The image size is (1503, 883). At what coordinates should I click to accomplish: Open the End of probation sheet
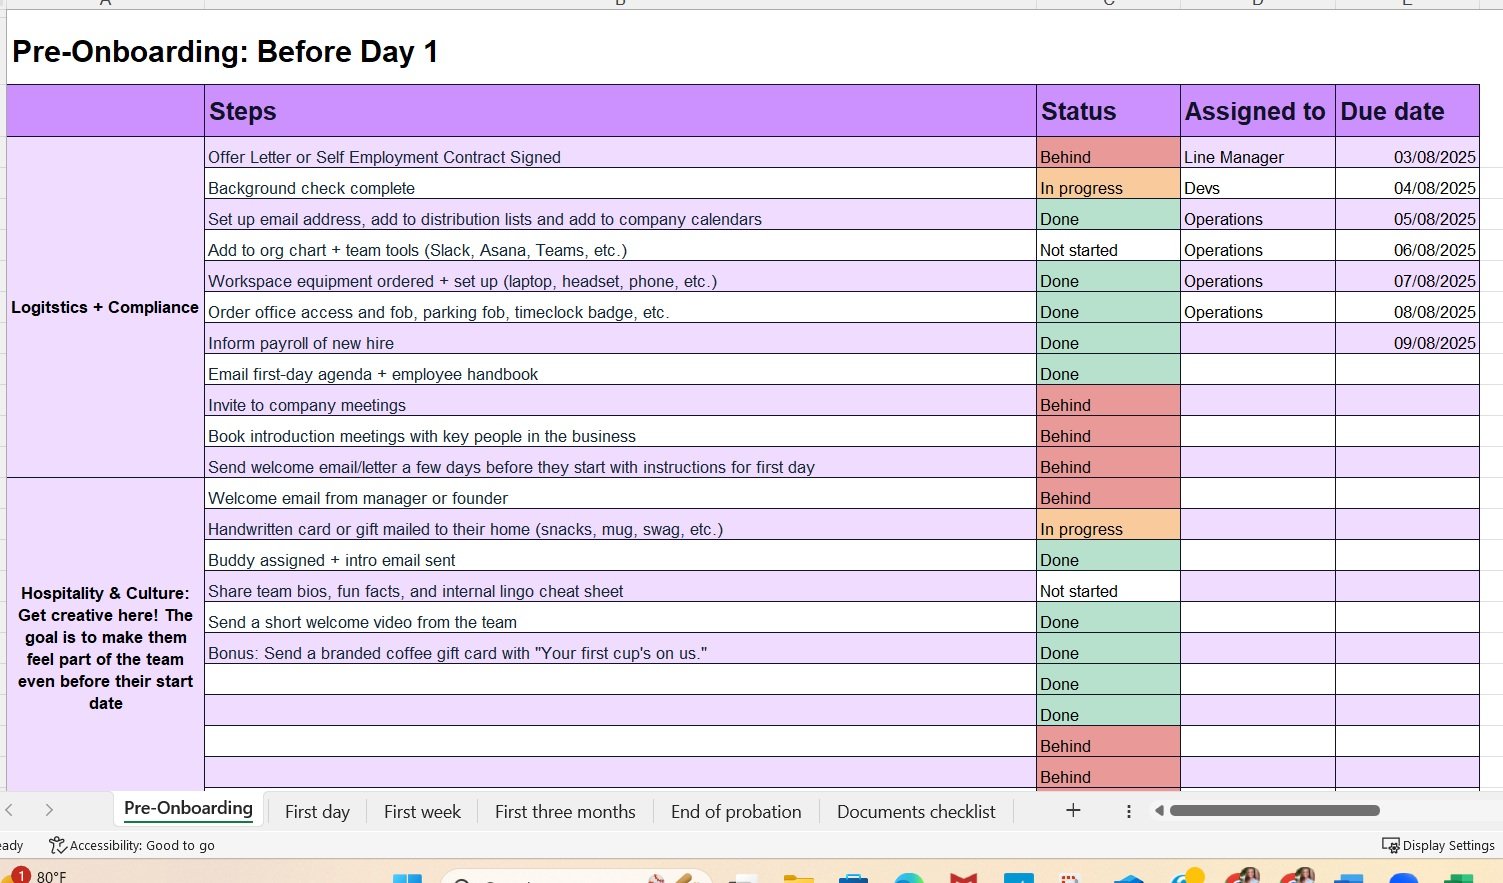pyautogui.click(x=736, y=812)
